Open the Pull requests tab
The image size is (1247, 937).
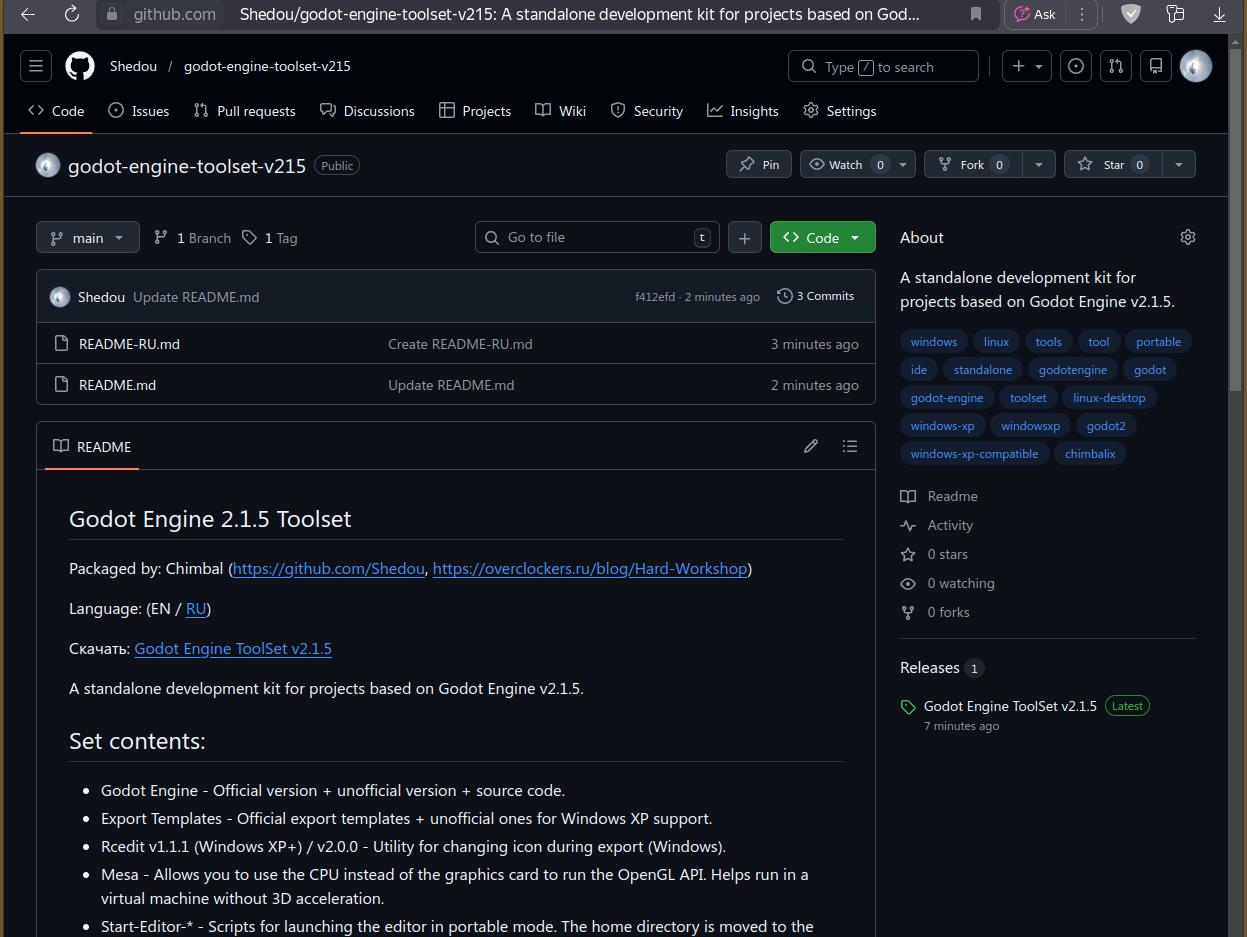click(245, 111)
